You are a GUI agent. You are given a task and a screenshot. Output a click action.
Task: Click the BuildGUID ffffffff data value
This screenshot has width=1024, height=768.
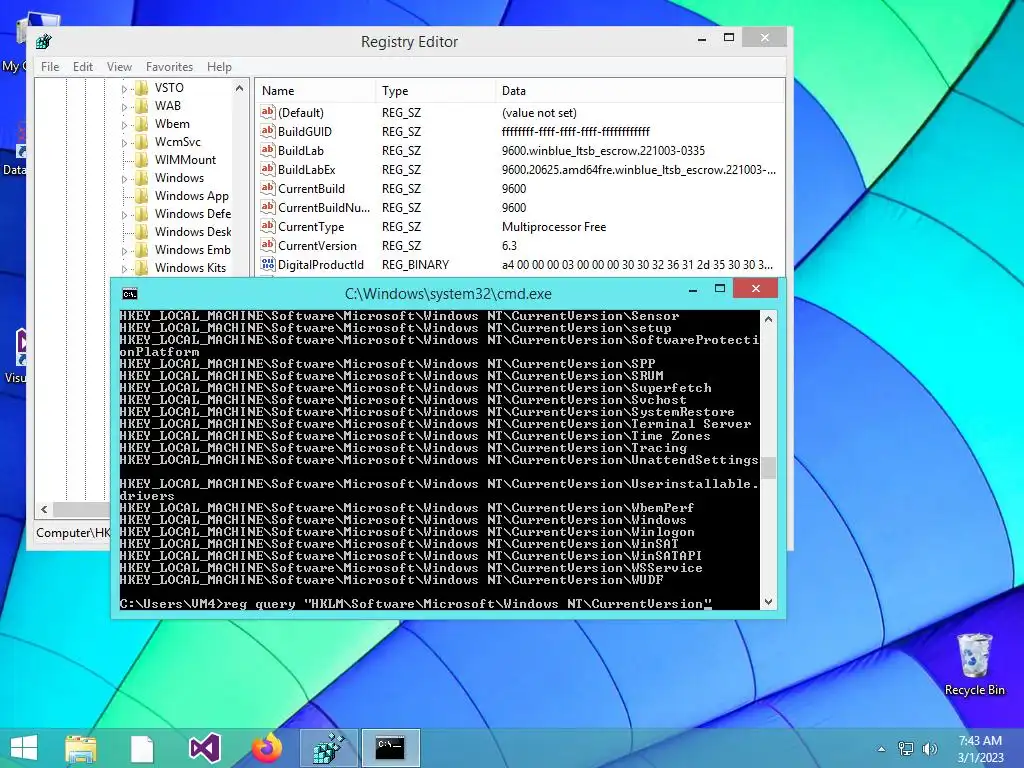[x=575, y=132]
